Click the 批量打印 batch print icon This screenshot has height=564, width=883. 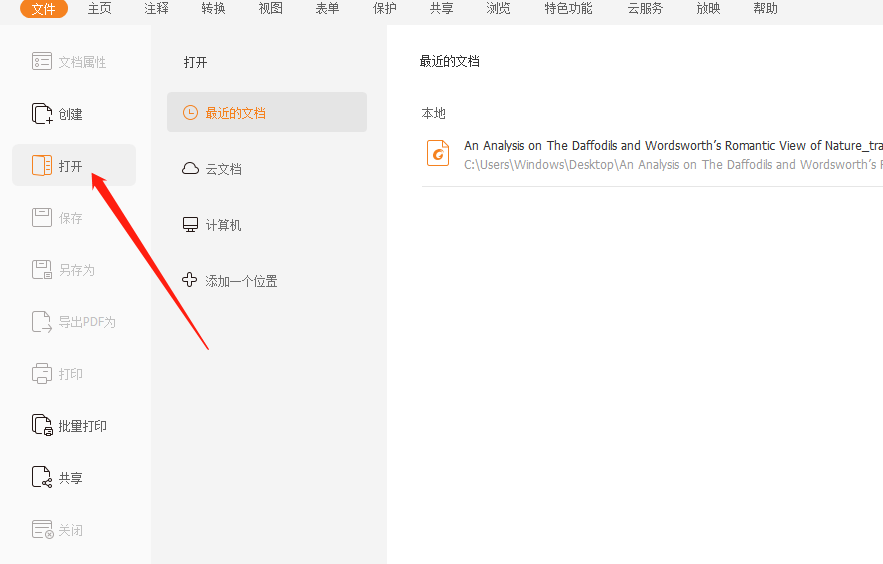[x=42, y=426]
